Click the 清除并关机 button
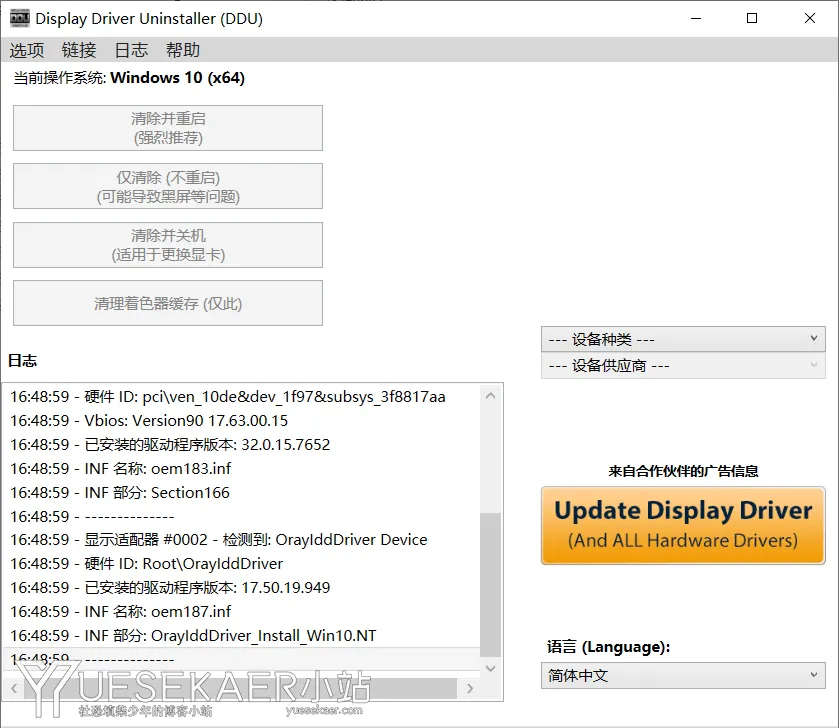839x728 pixels. [x=168, y=245]
